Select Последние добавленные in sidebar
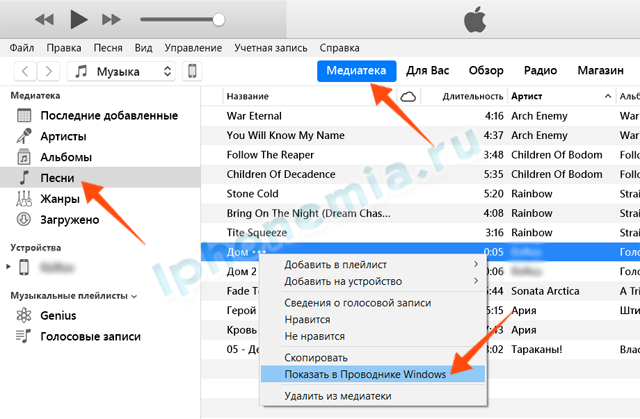640x419 pixels. point(109,115)
